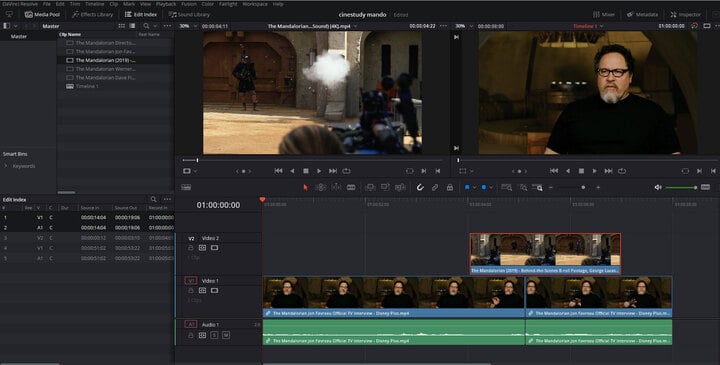Click the timeline timecode 01:00:00:00 field
720x365 pixels.
coord(218,205)
